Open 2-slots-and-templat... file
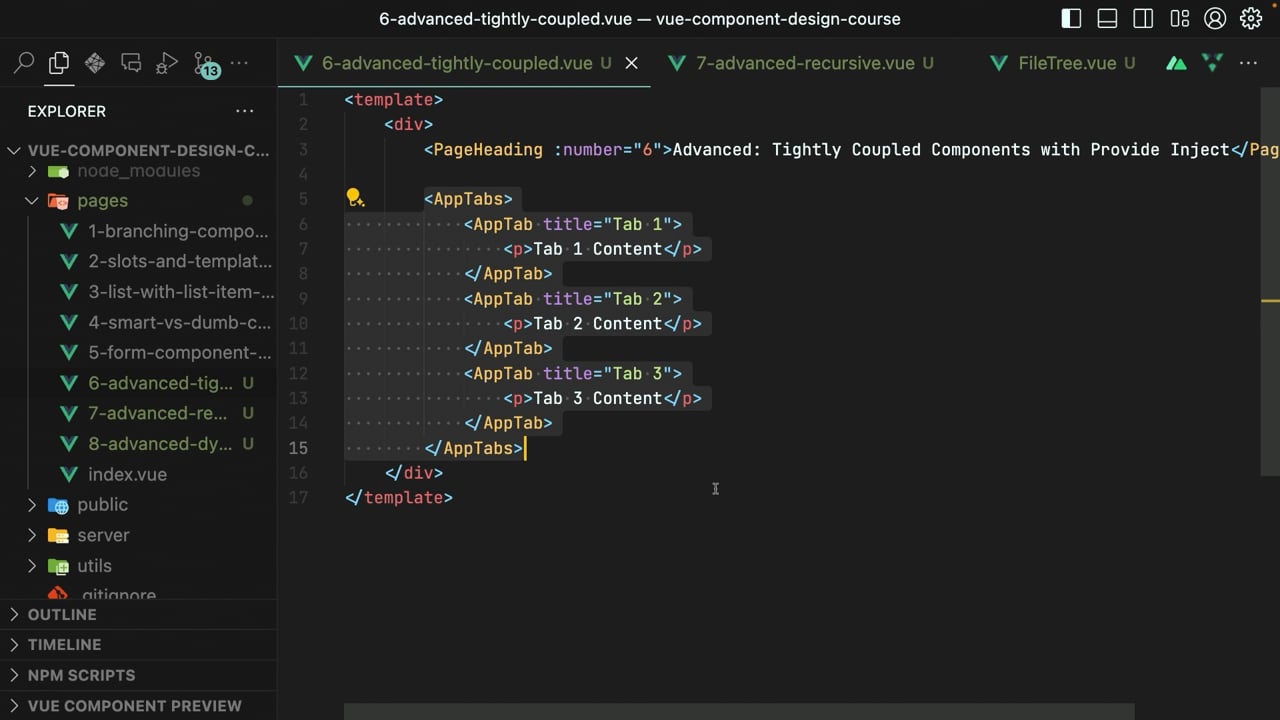The height and width of the screenshot is (720, 1280). pos(180,261)
